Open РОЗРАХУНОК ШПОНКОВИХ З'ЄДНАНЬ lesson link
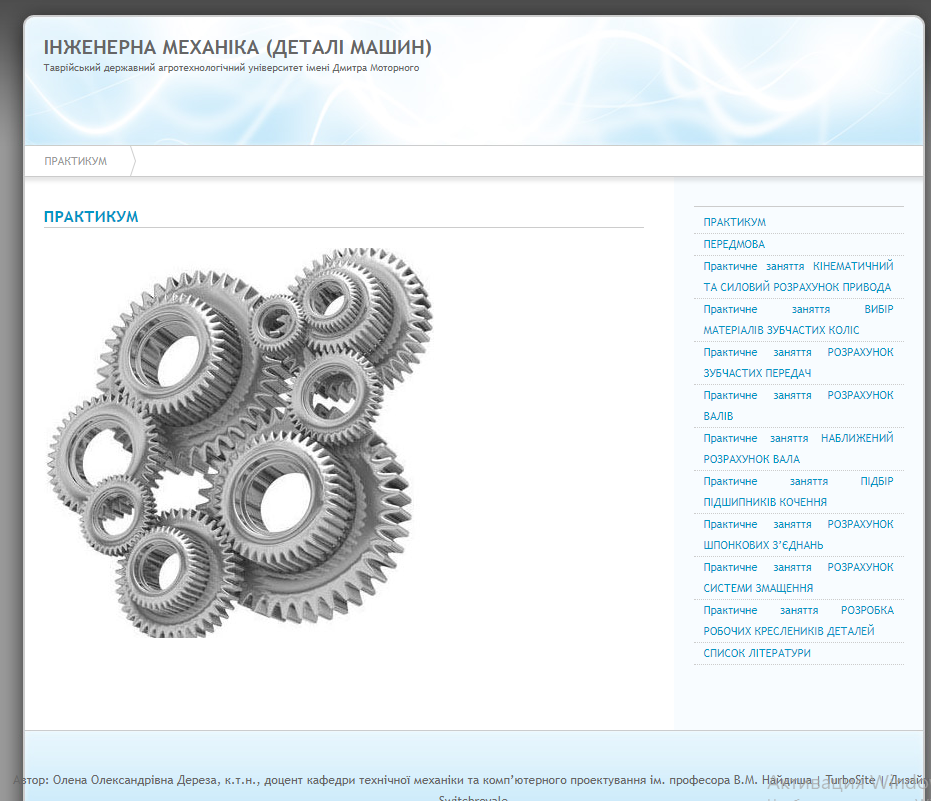The height and width of the screenshot is (801, 931). (x=798, y=535)
